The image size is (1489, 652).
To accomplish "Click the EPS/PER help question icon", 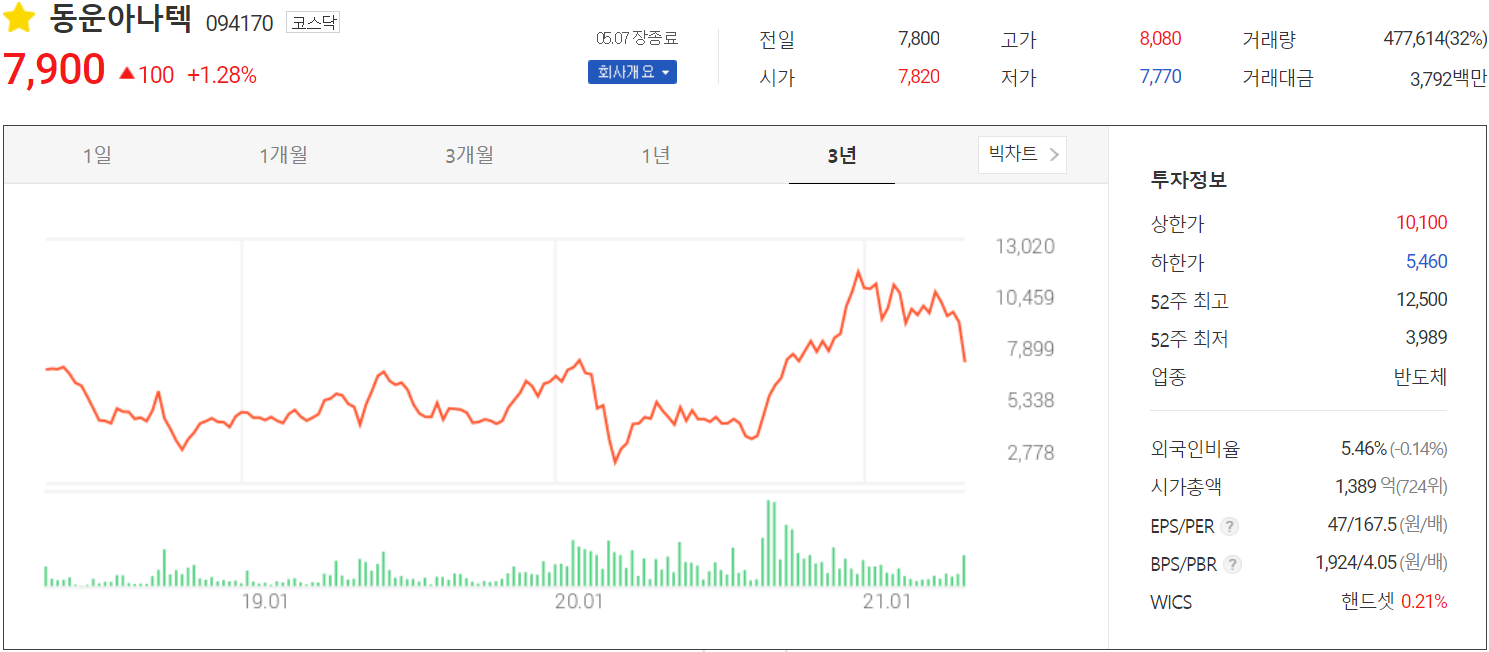I will [1230, 526].
